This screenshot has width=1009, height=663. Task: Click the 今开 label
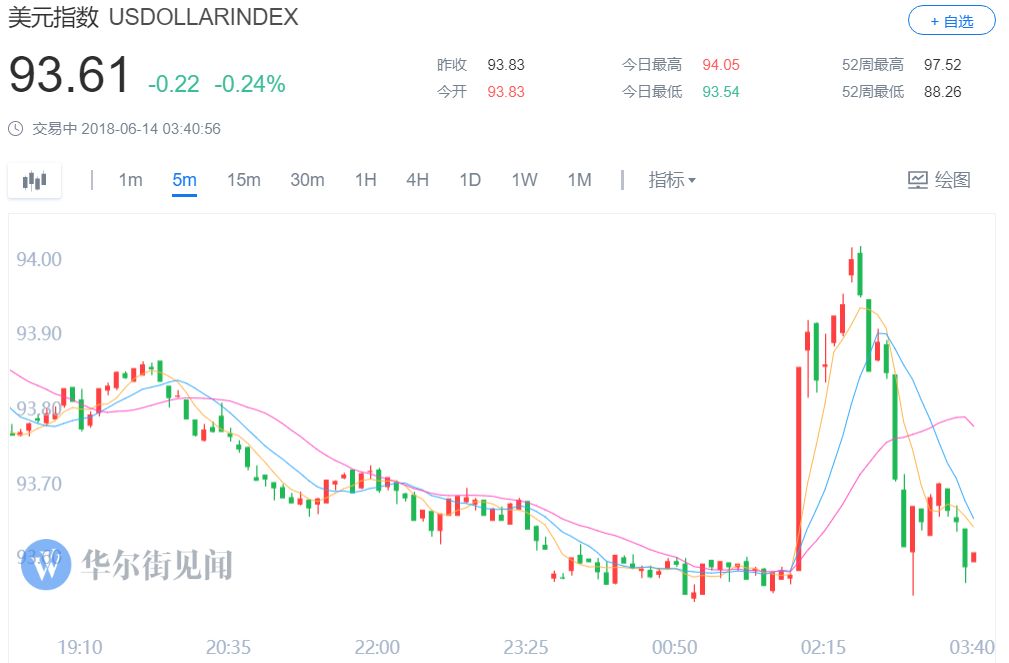point(452,92)
